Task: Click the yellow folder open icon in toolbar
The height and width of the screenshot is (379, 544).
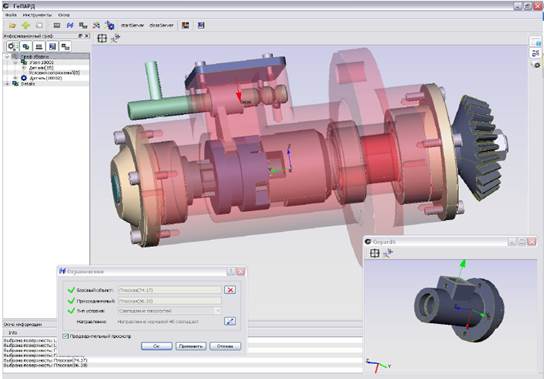Action: pyautogui.click(x=12, y=25)
